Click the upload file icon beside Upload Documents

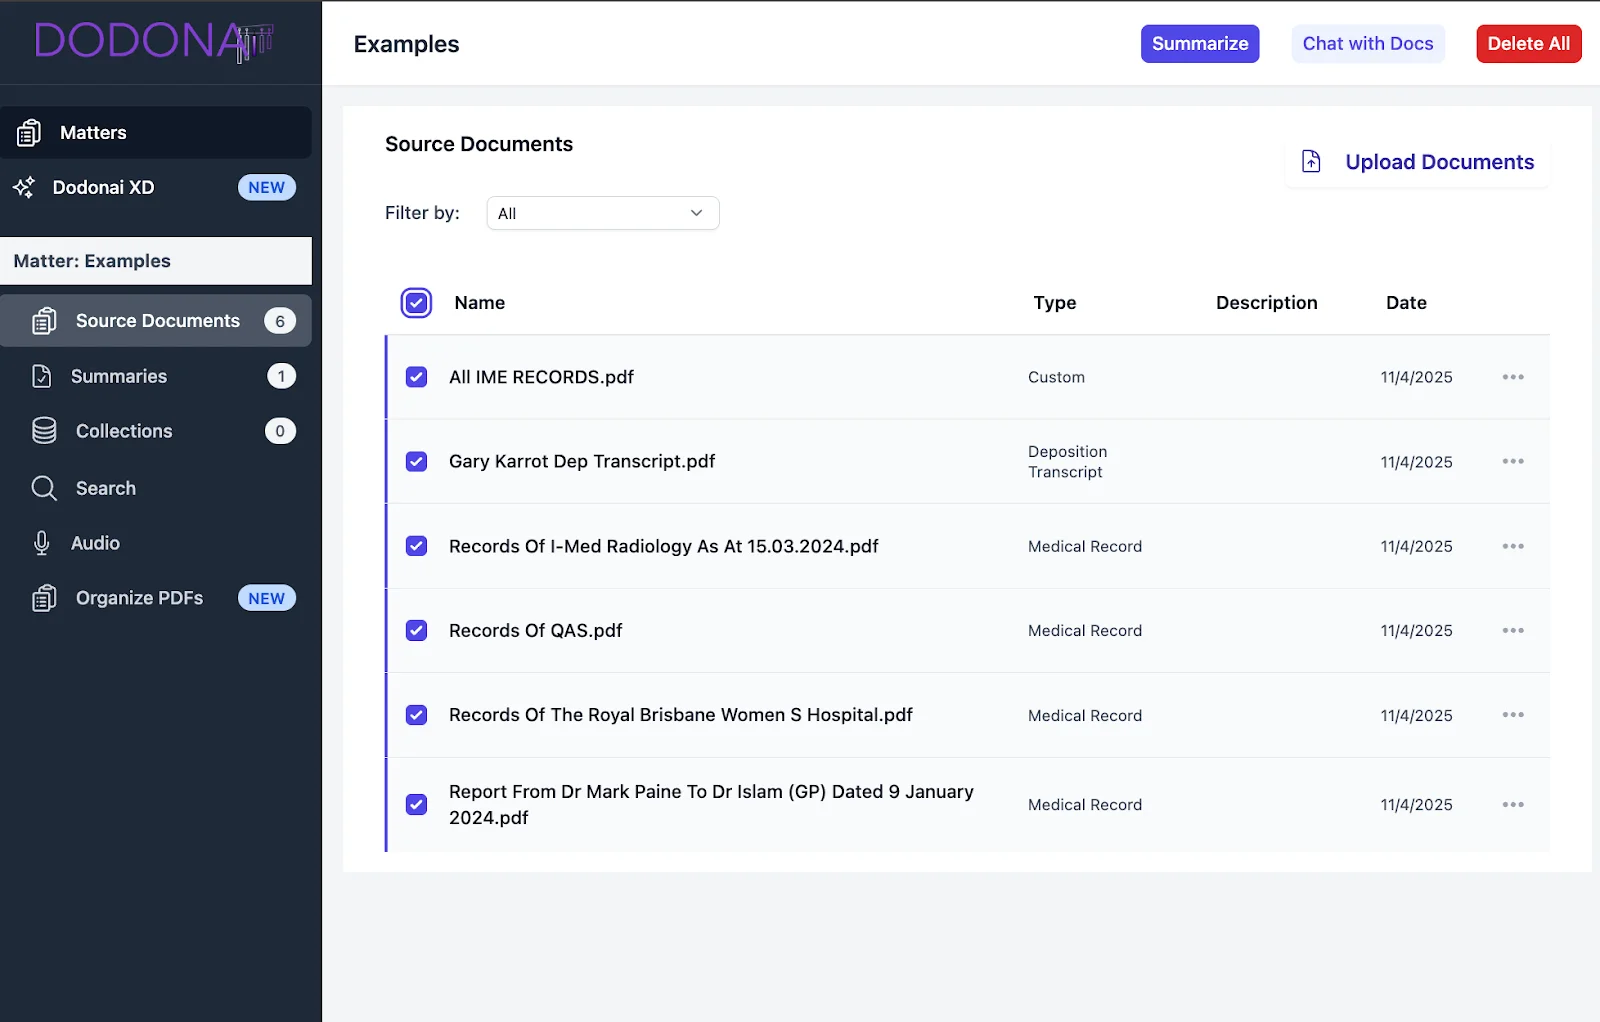[x=1311, y=162]
